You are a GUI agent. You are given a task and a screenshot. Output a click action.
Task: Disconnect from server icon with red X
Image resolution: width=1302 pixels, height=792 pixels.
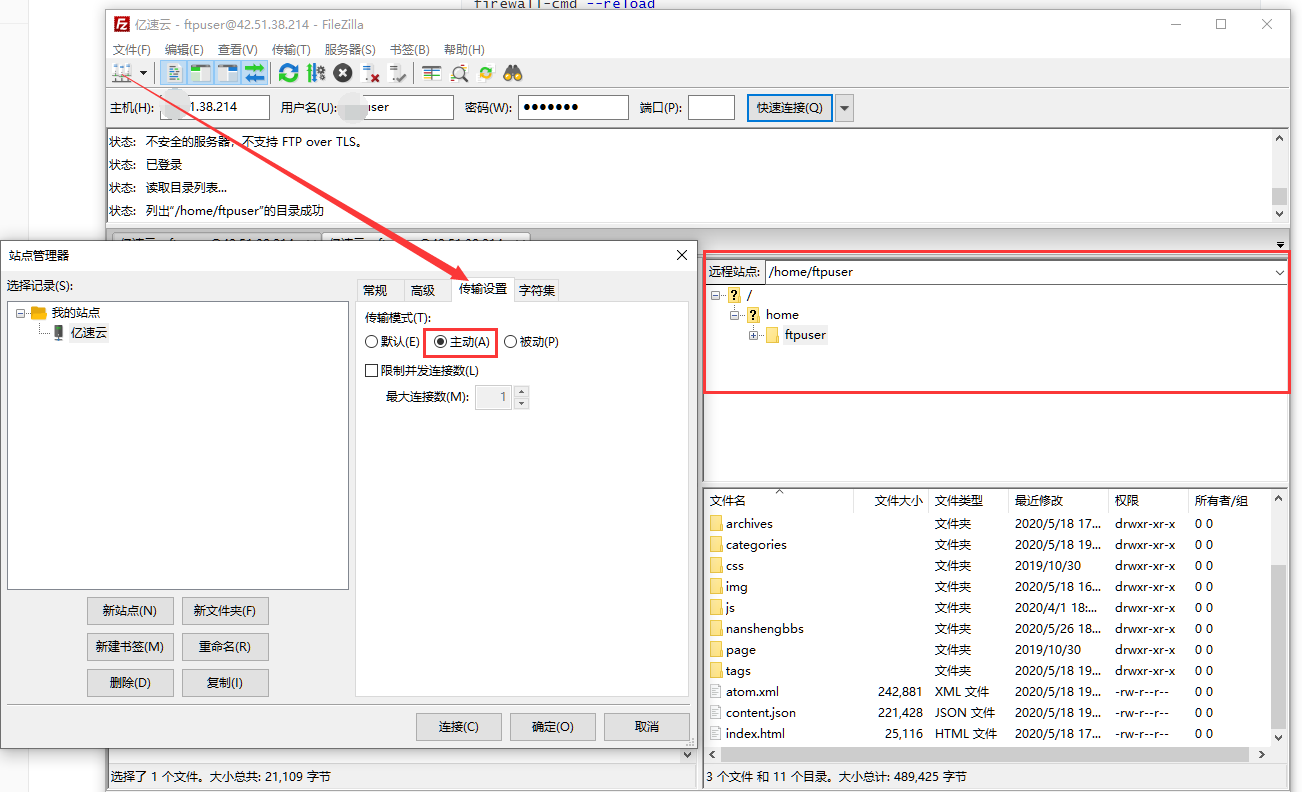coord(371,73)
